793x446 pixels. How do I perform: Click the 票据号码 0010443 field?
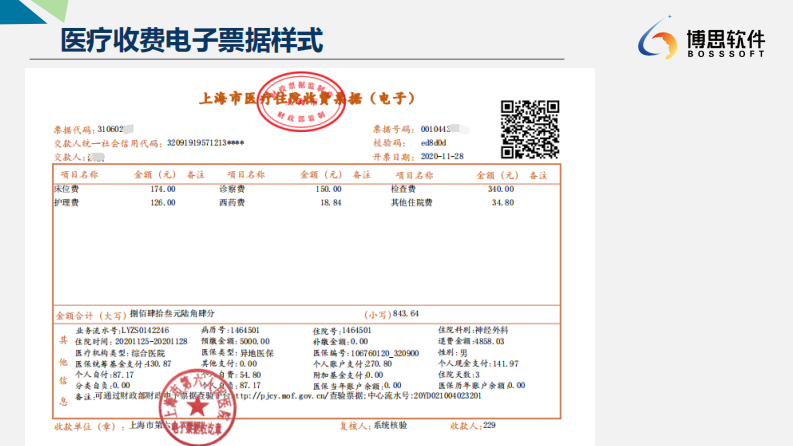point(421,129)
